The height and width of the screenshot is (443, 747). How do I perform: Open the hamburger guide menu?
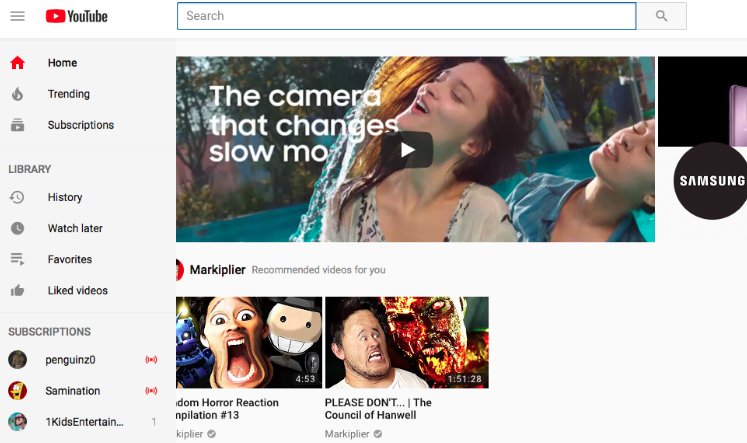pyautogui.click(x=18, y=16)
